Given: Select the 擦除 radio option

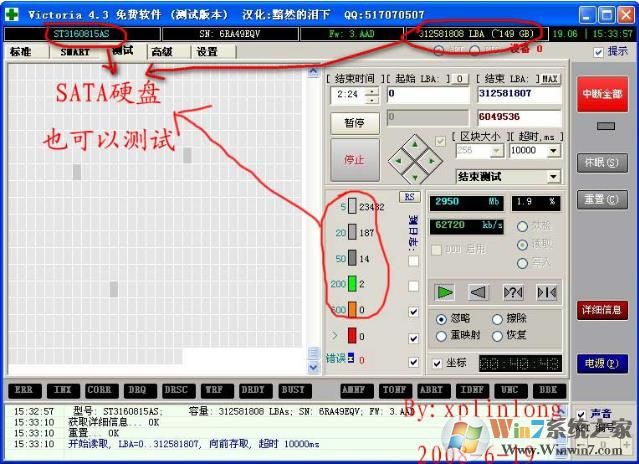Looking at the screenshot, I should [497, 319].
